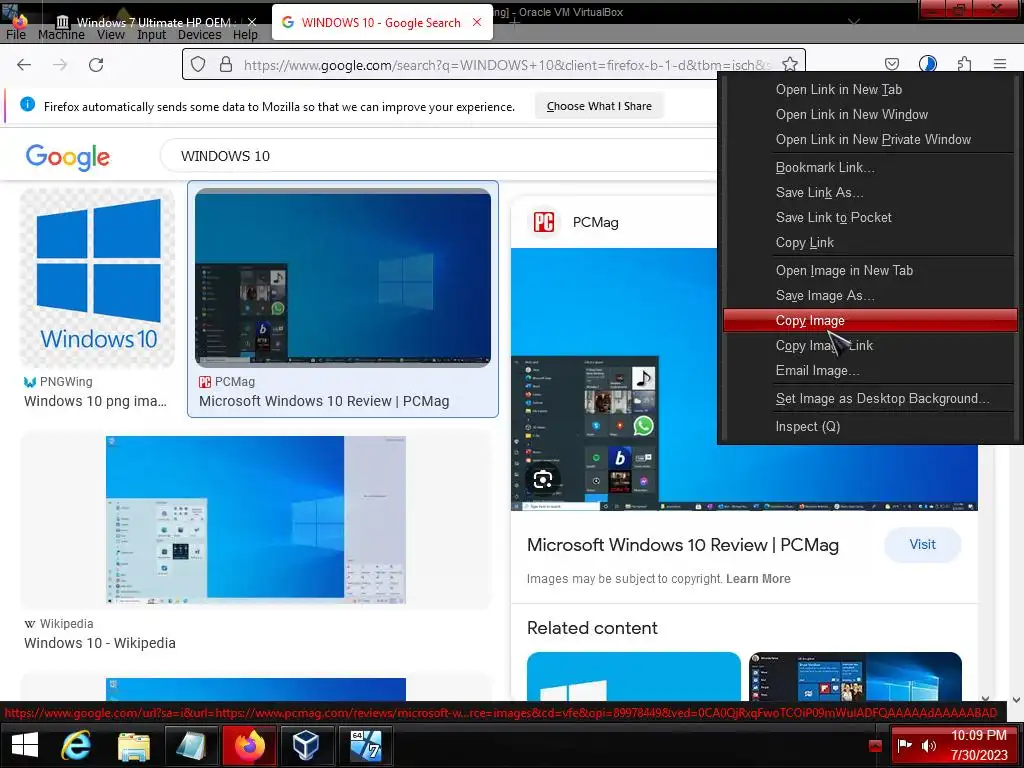The width and height of the screenshot is (1024, 768).
Task: Click the Choose What I Share button
Action: [x=599, y=106]
